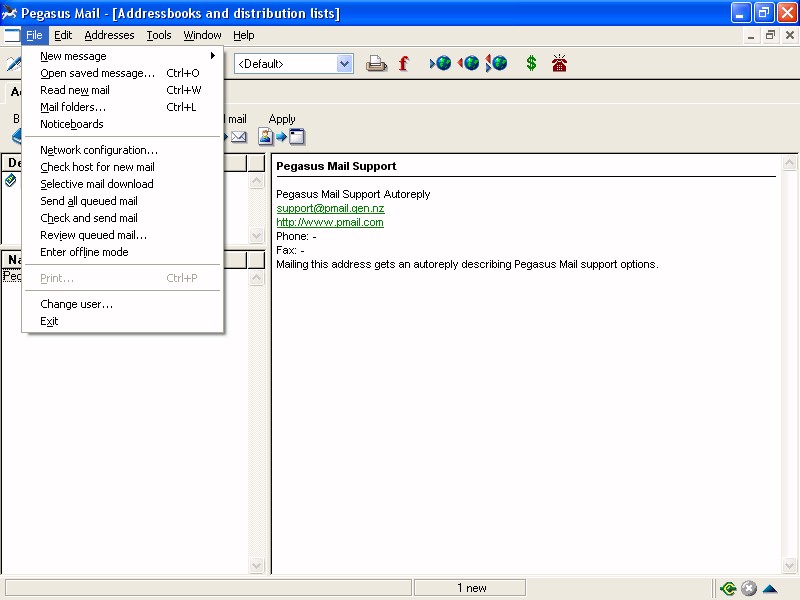Choose Exit from File menu
The image size is (800, 600).
tap(124, 321)
